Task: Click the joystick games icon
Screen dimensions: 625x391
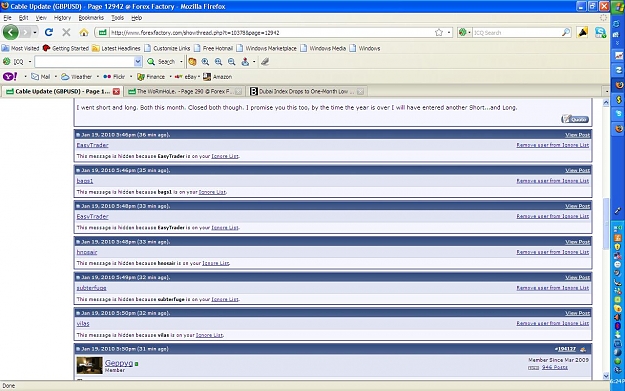Action: coord(245,61)
